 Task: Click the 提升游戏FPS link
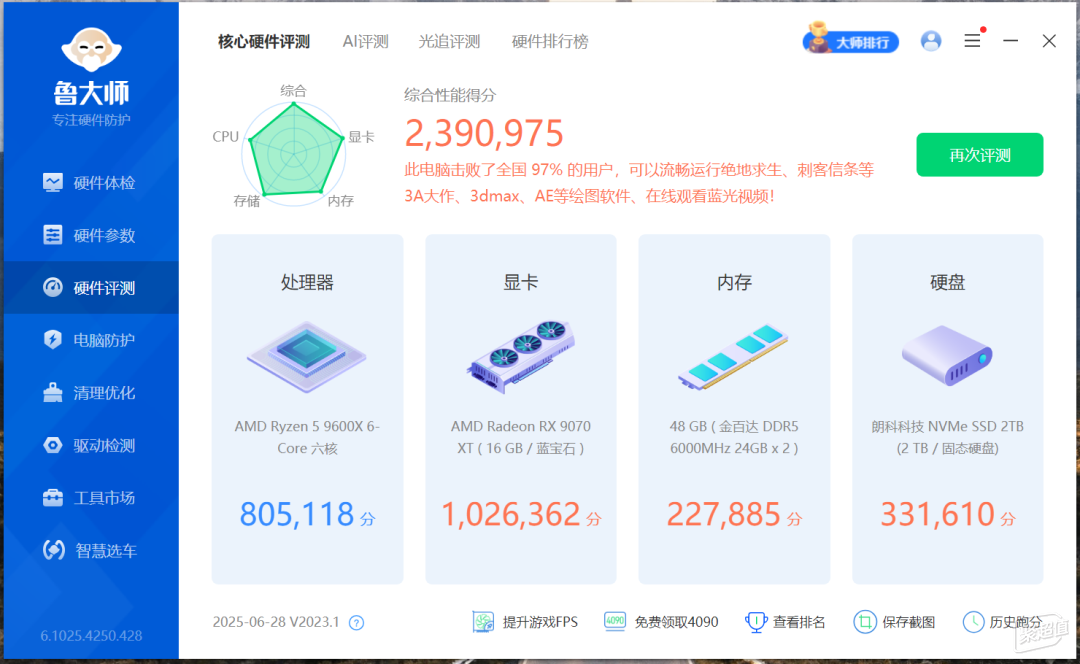pyautogui.click(x=525, y=622)
